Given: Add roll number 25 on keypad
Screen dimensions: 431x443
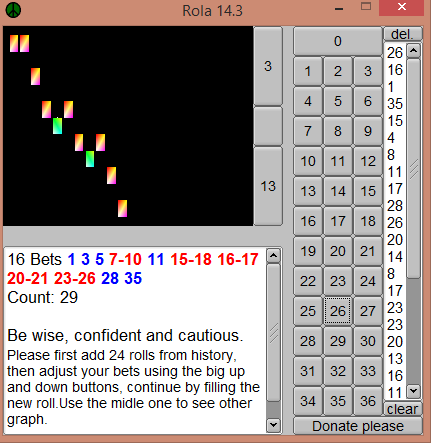Looking at the screenshot, I should pos(308,311).
